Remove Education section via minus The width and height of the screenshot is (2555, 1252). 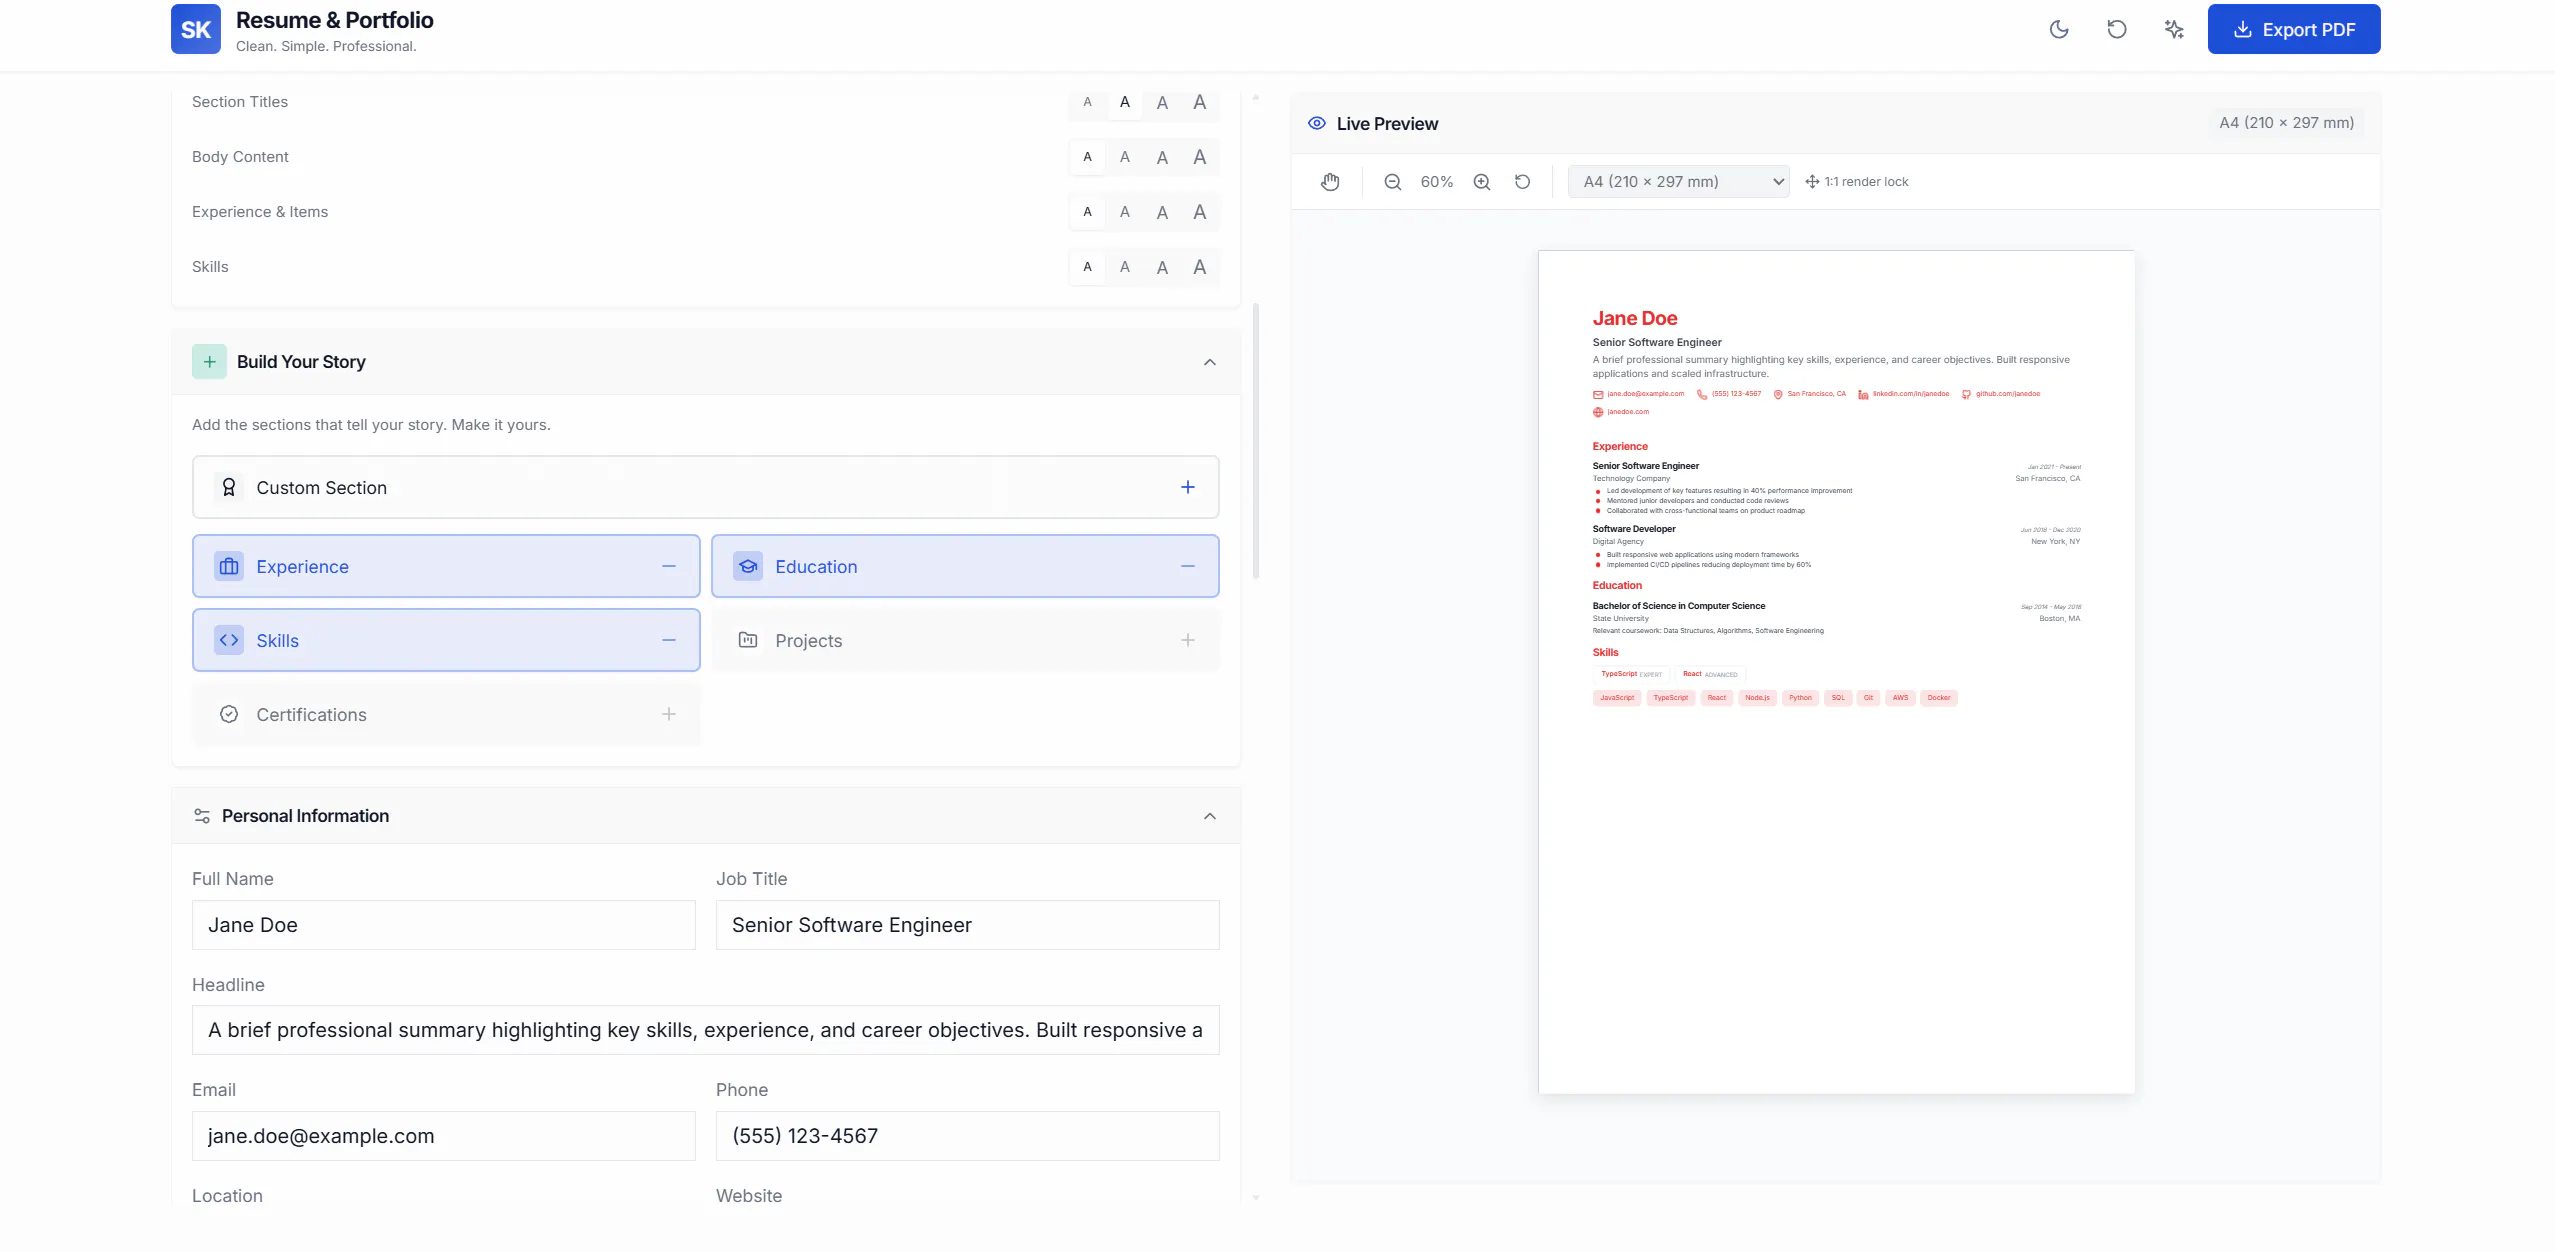1188,566
